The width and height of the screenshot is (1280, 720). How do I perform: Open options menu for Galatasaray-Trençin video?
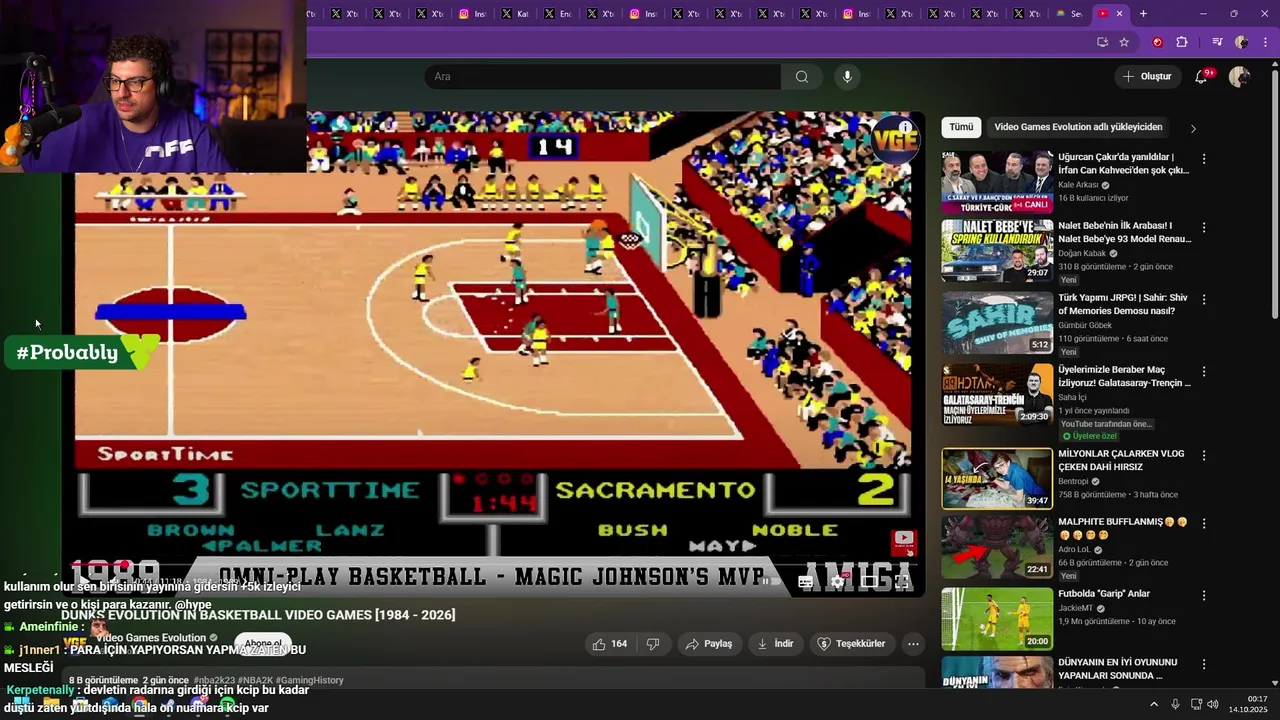coord(1204,371)
